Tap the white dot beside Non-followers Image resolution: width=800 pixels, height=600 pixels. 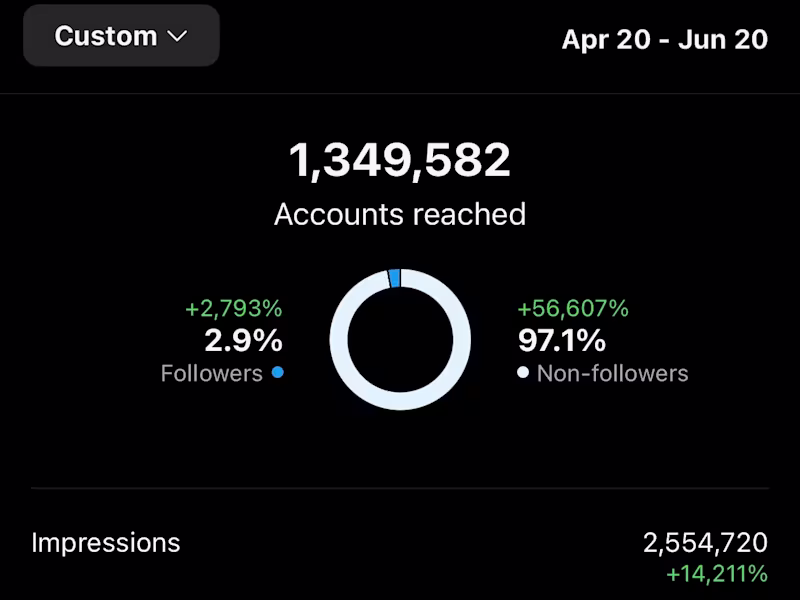pos(523,373)
